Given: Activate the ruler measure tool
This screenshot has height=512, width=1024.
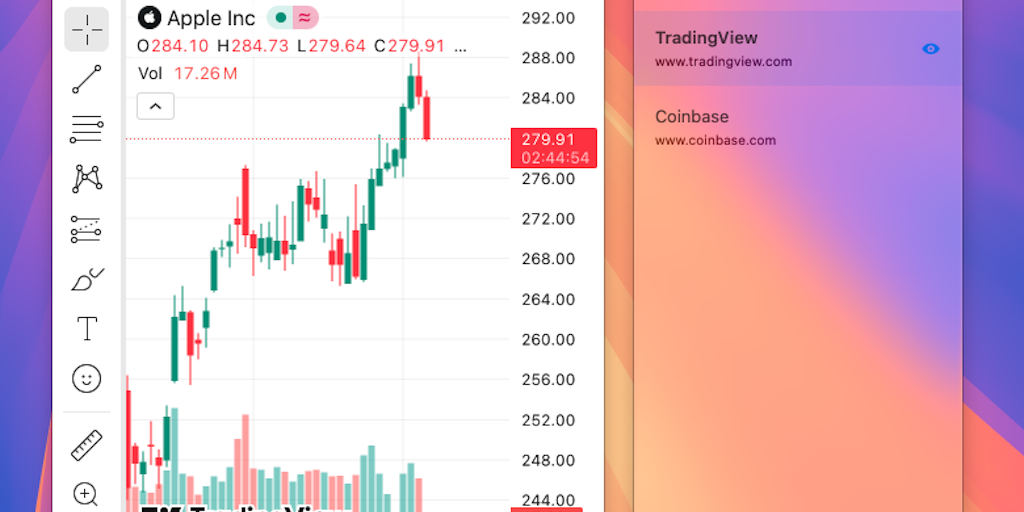Looking at the screenshot, I should coord(87,445).
